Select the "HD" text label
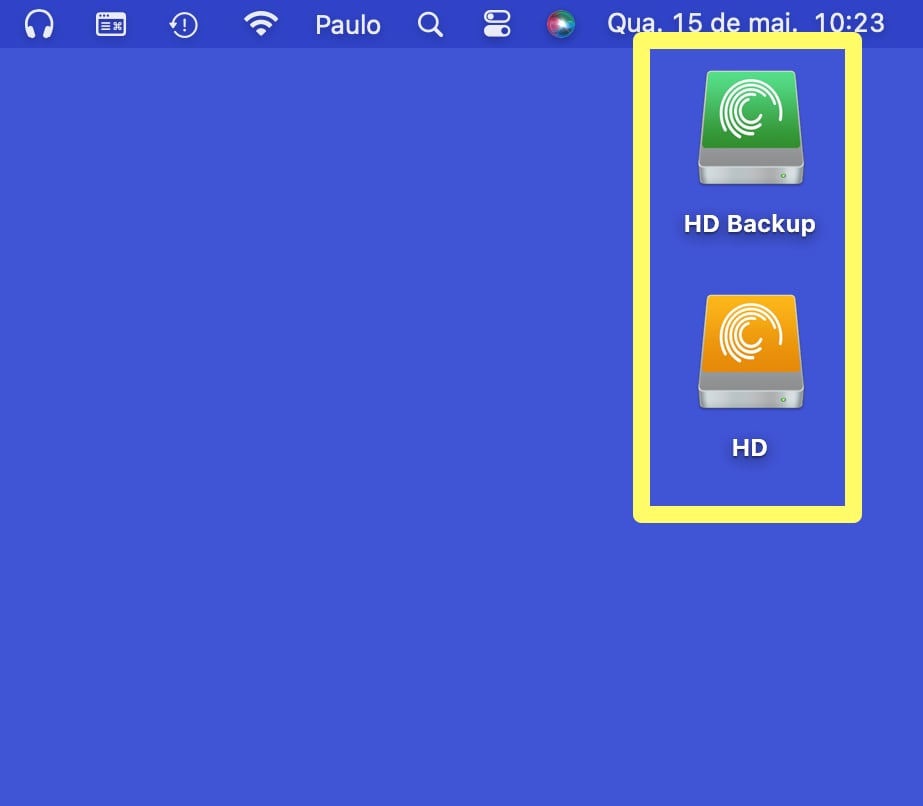Viewport: 923px width, 806px height. (750, 447)
